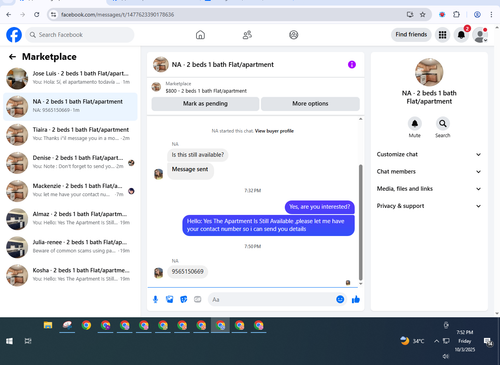Expand the Privacy & support section

coord(429,206)
